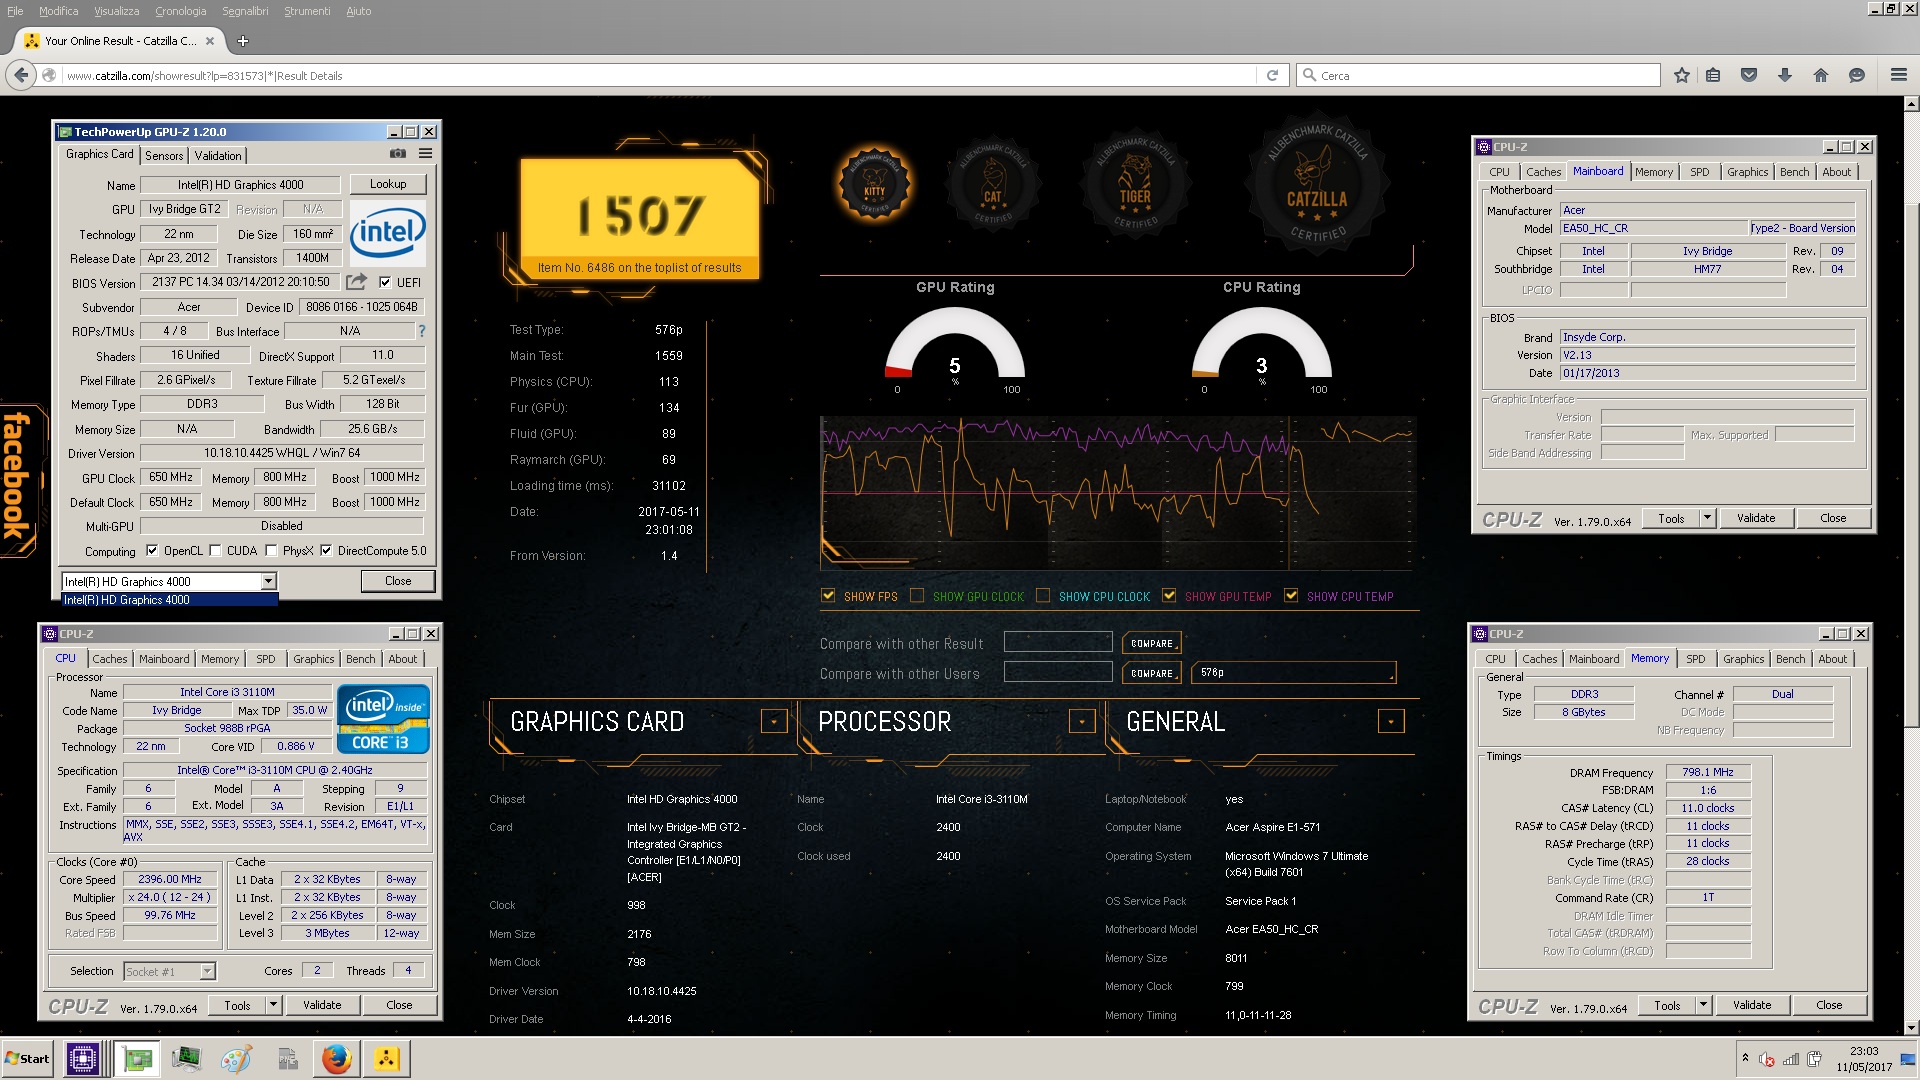Bookmark this page with the star icon
1920x1080 pixels.
1682,75
